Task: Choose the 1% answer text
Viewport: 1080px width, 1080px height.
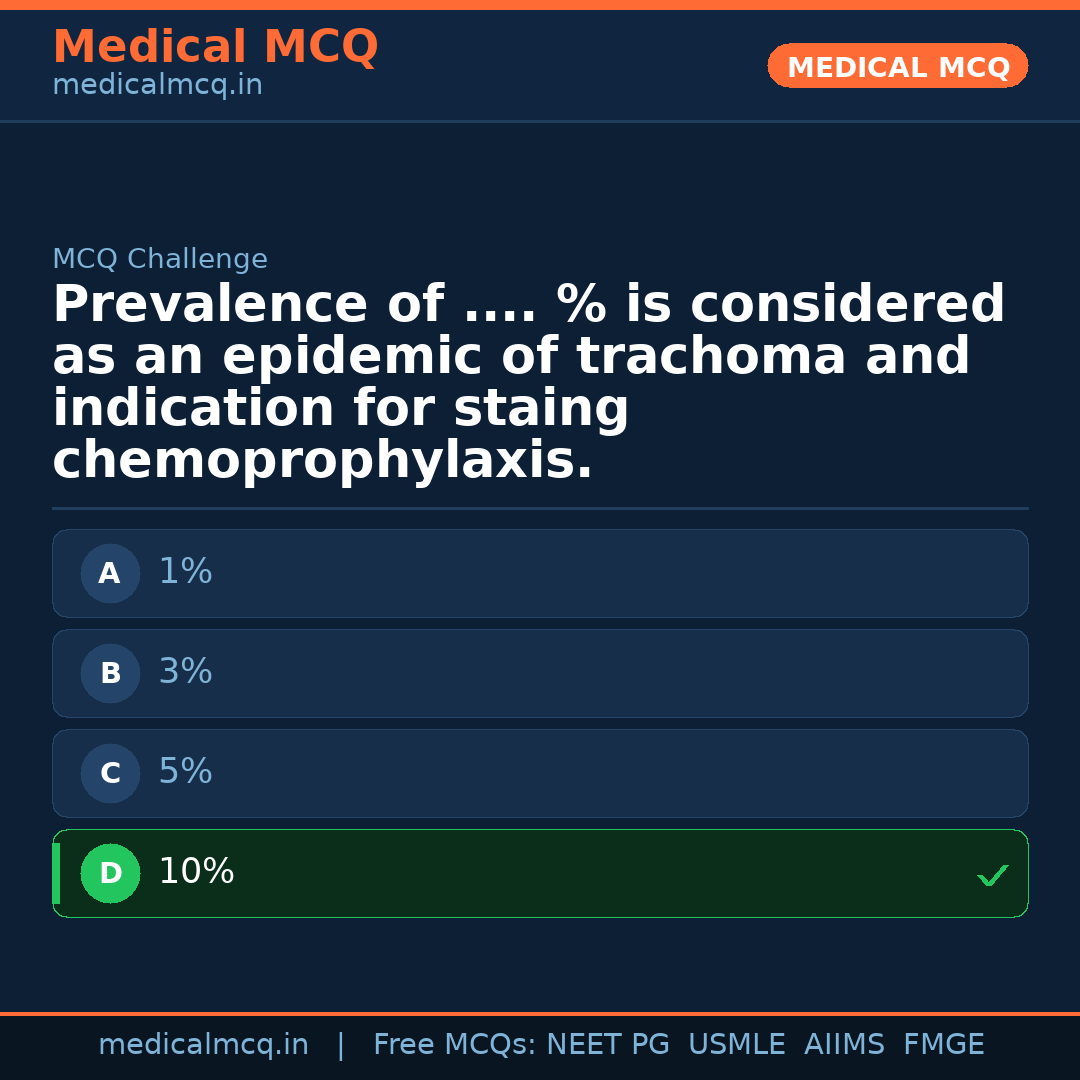Action: click(x=185, y=572)
